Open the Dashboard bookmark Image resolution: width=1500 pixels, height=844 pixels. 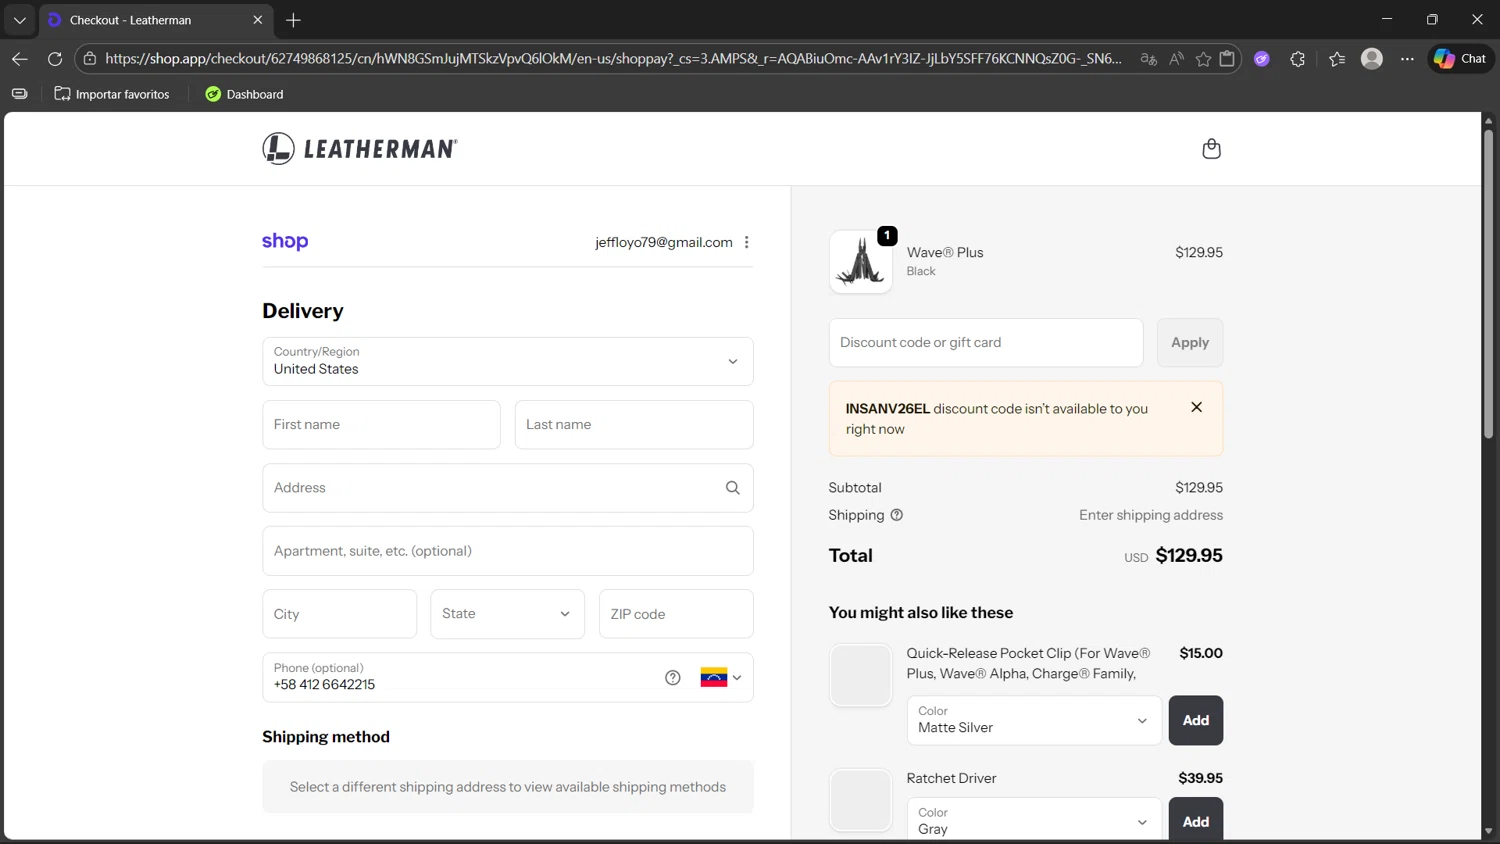pyautogui.click(x=245, y=94)
